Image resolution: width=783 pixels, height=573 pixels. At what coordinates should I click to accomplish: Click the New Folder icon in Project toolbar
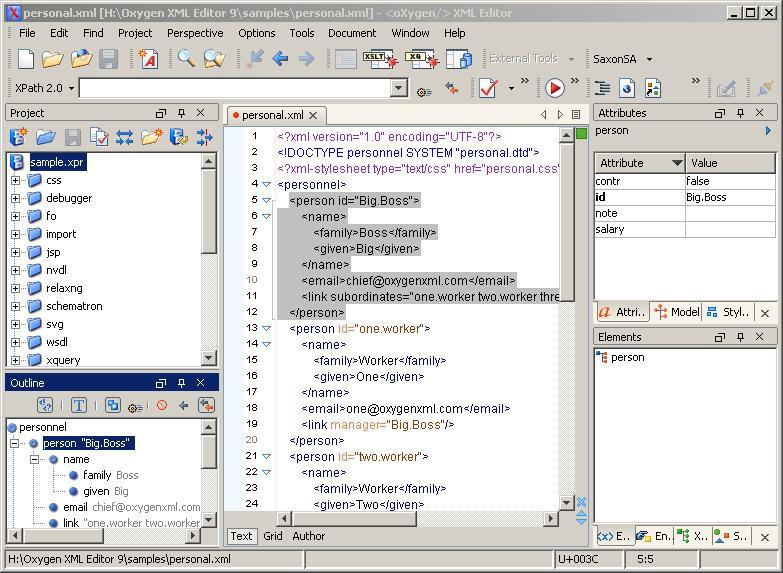(151, 137)
